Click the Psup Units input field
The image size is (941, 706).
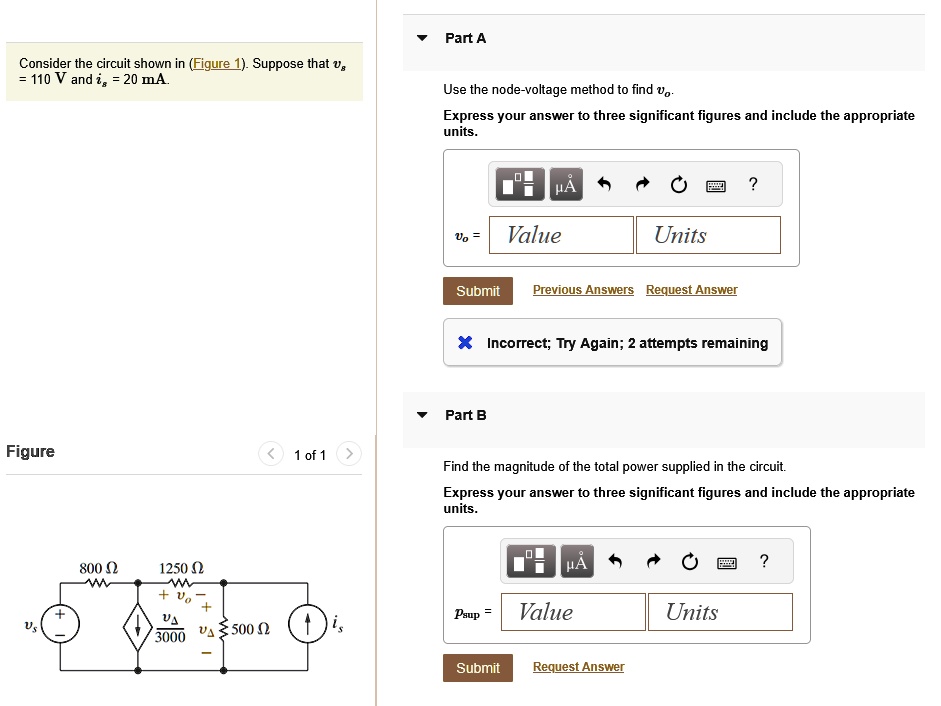pyautogui.click(x=720, y=612)
